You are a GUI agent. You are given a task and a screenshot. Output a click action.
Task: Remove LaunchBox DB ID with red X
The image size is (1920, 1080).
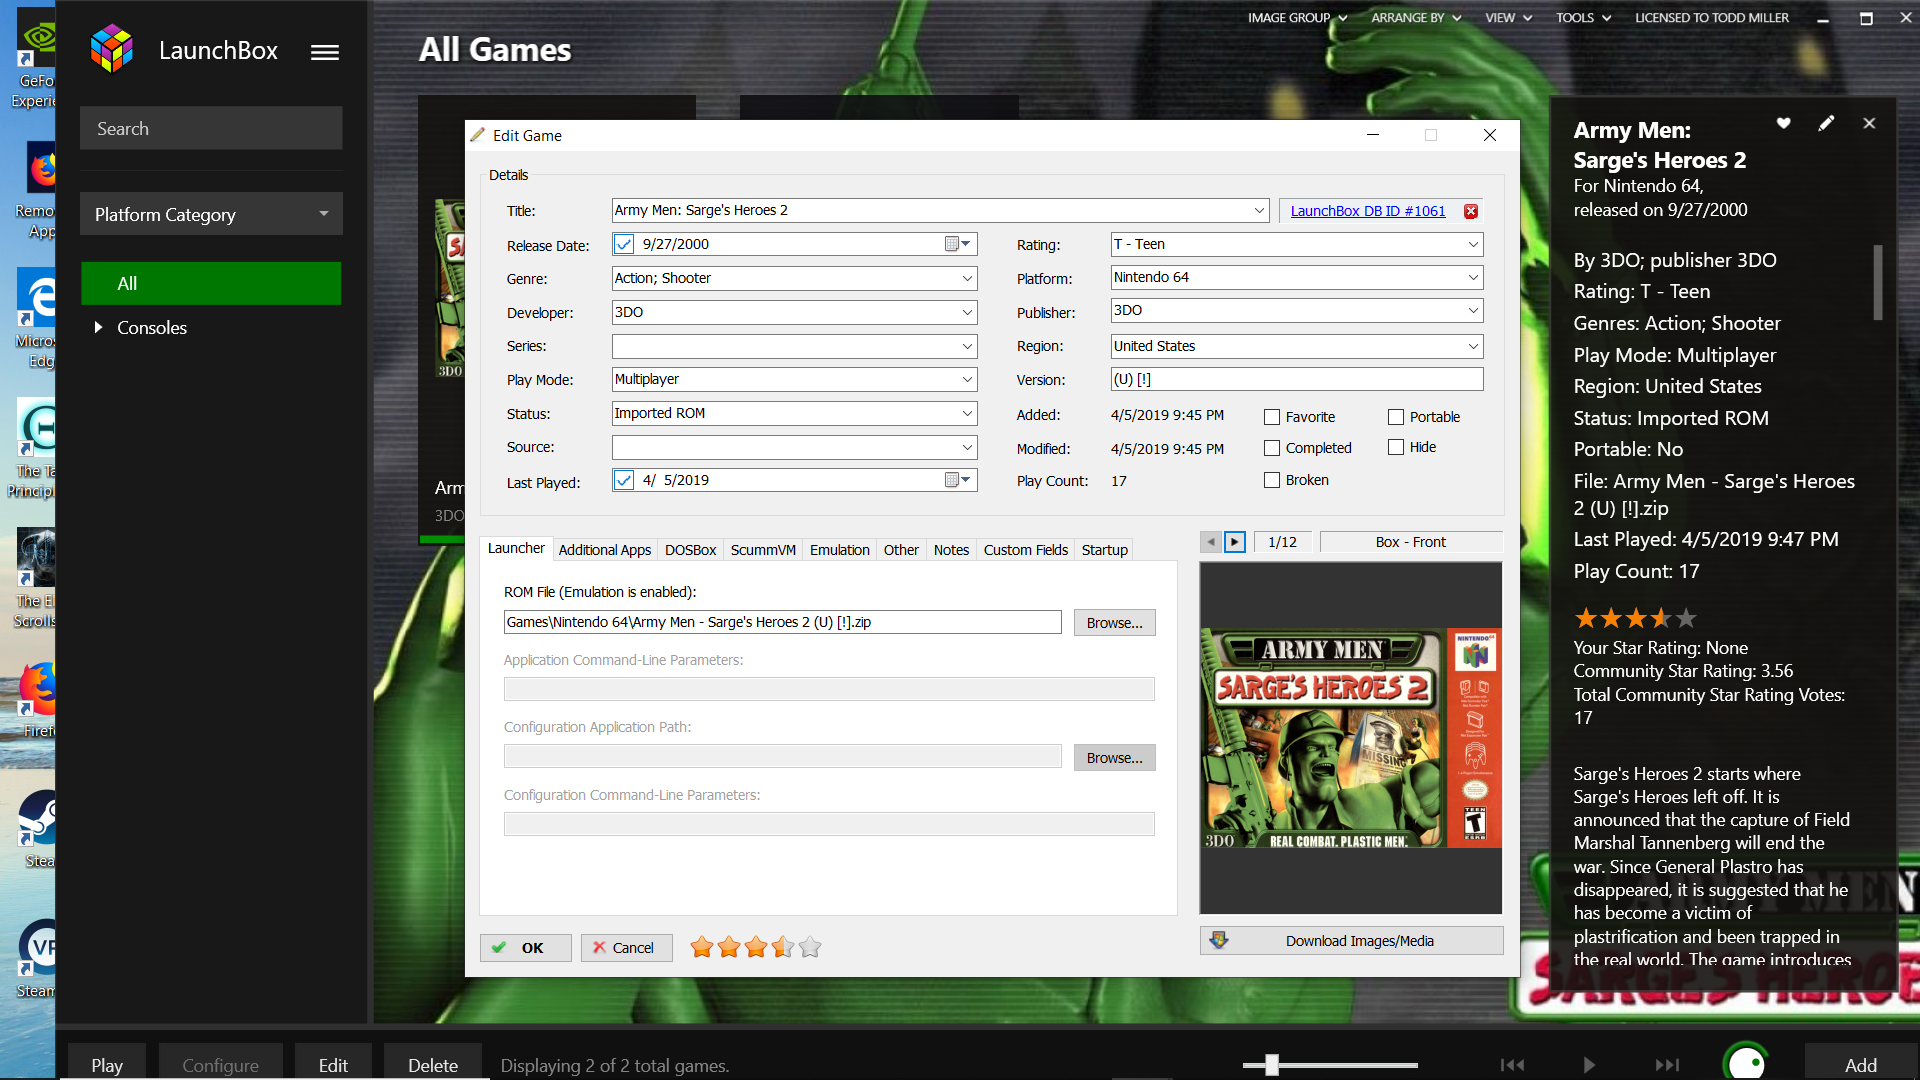[1471, 211]
